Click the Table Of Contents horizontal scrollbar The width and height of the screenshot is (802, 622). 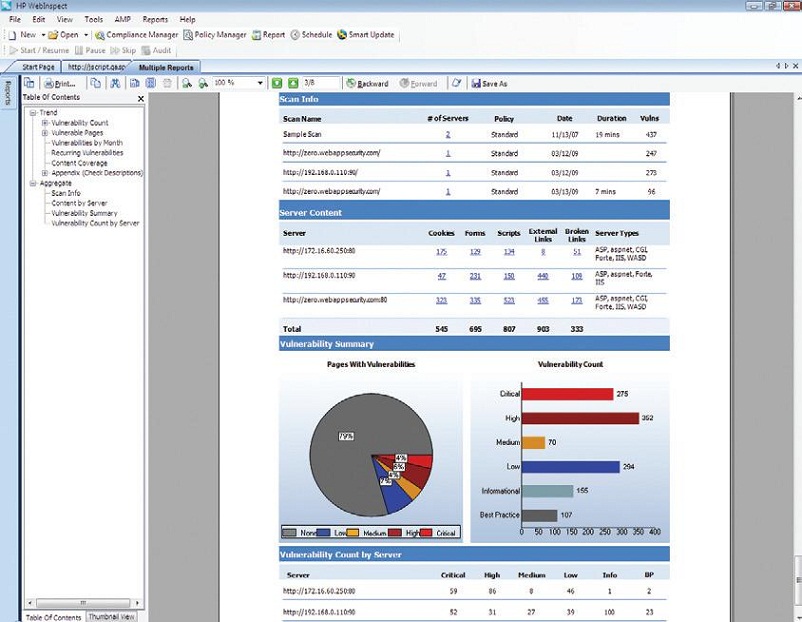[83, 603]
